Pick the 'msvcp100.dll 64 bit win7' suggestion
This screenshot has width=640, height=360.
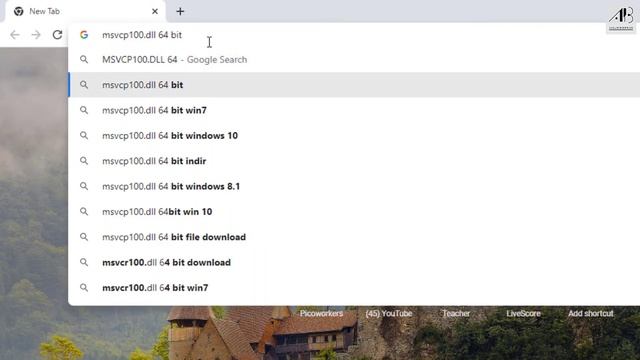(x=354, y=110)
